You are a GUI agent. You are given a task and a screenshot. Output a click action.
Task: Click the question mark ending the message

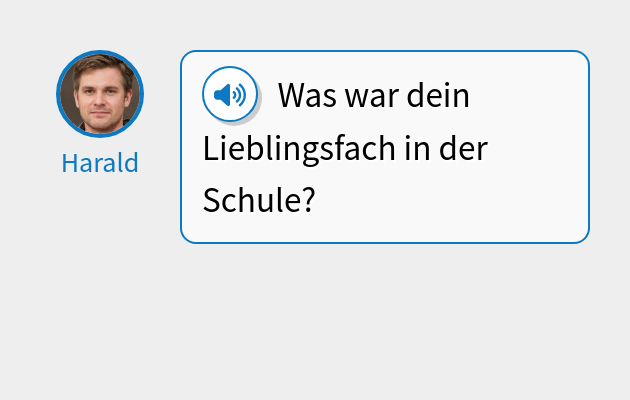coord(308,200)
